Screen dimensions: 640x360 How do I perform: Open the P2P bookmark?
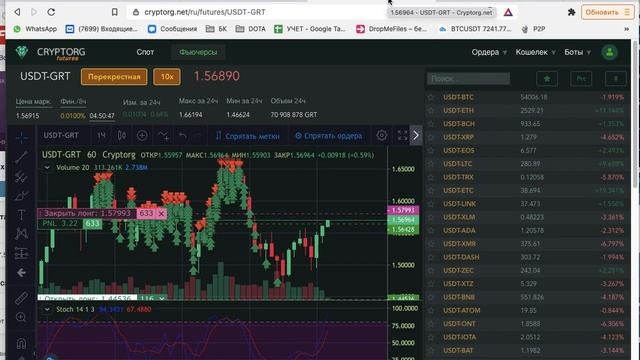(533, 29)
